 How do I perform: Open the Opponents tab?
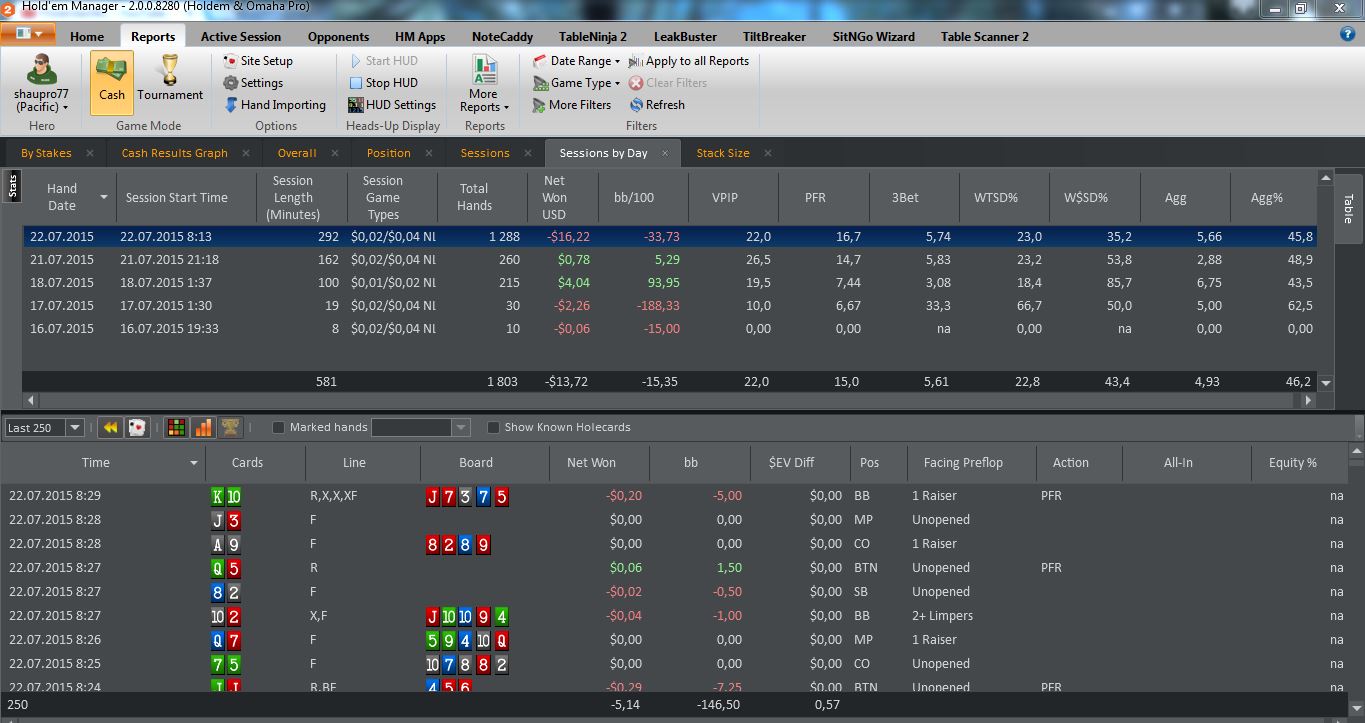tap(339, 37)
